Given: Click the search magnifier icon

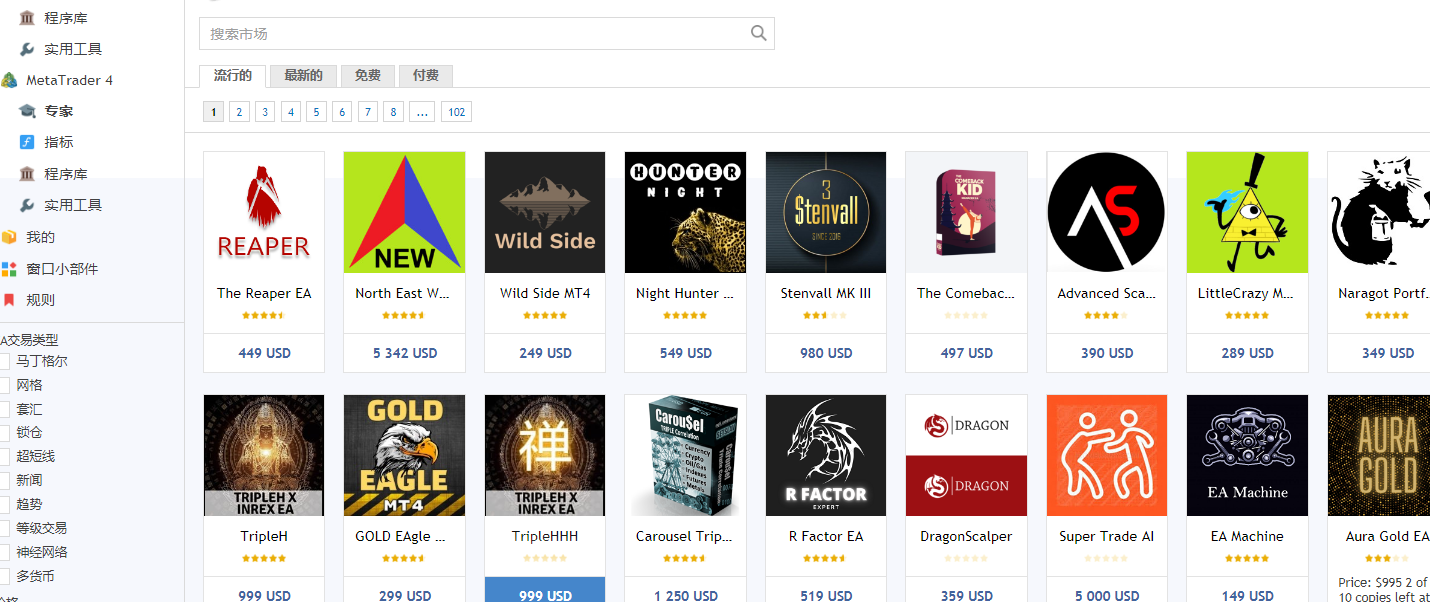Looking at the screenshot, I should pos(758,33).
